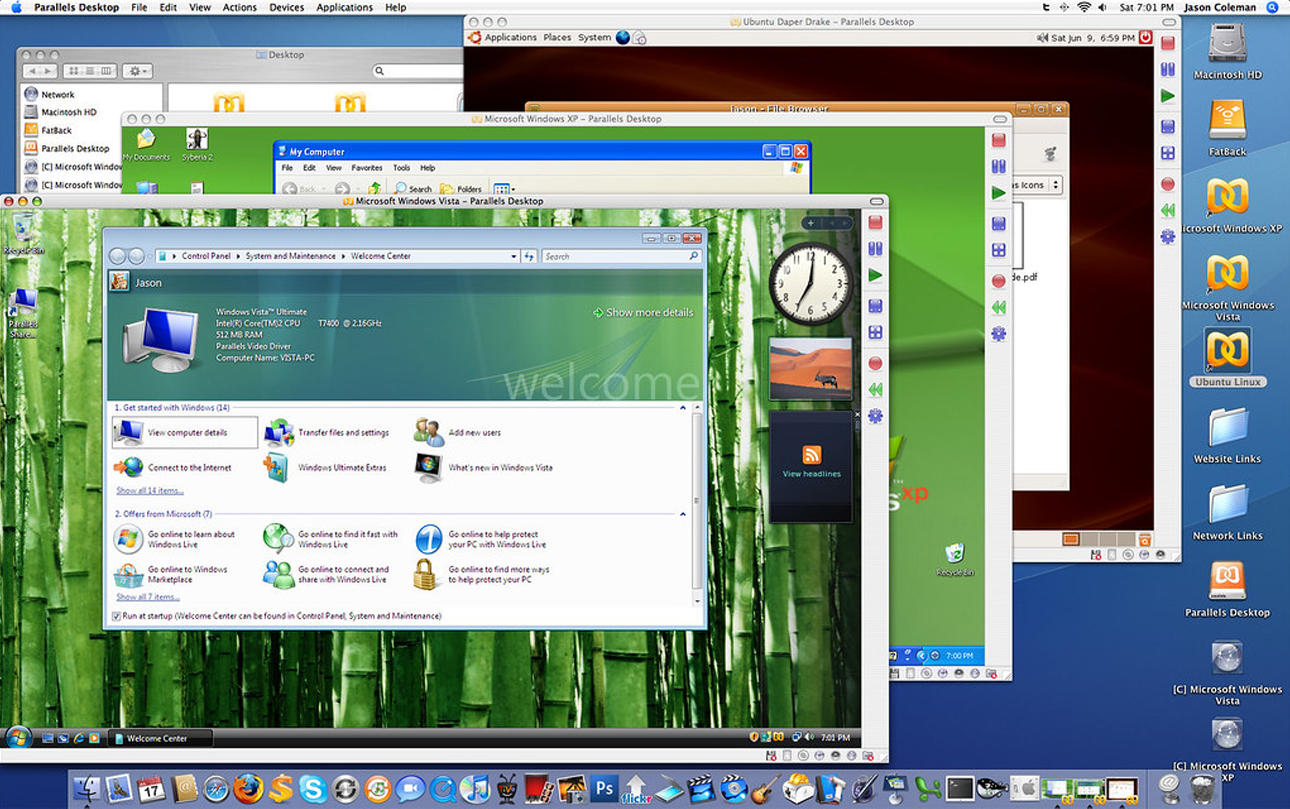Click Folders button in My Computer toolbar
This screenshot has width=1290, height=809.
click(x=461, y=188)
